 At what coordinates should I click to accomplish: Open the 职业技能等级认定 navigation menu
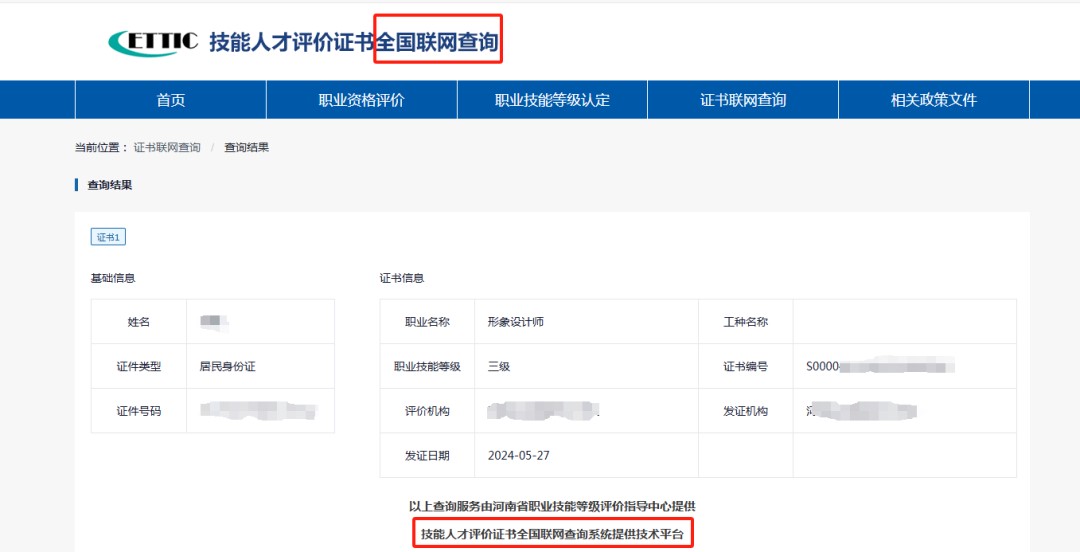click(x=552, y=100)
